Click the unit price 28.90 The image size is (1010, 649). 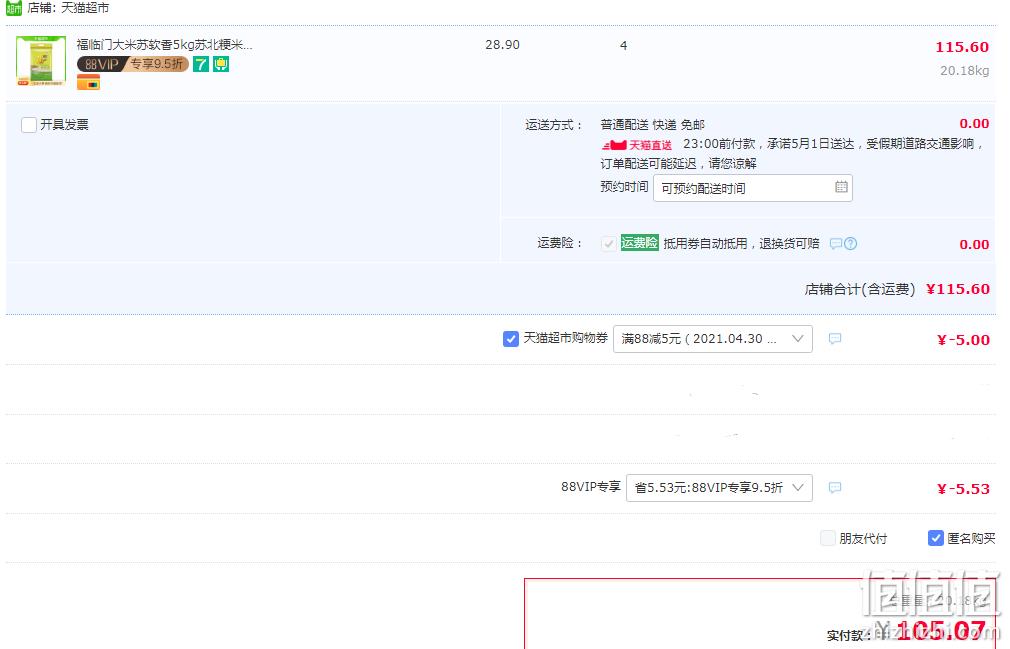tap(502, 45)
